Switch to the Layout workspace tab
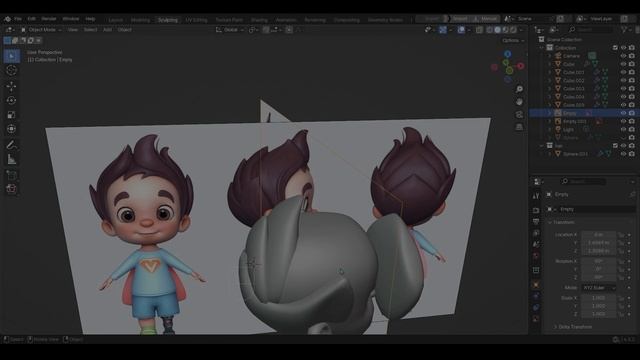640x360 pixels. [116, 20]
